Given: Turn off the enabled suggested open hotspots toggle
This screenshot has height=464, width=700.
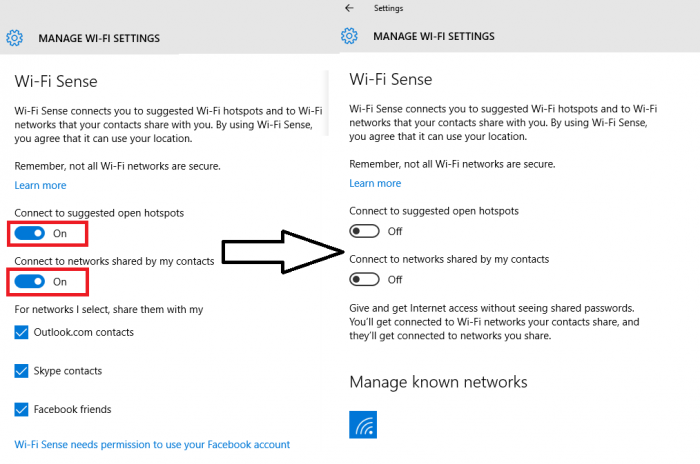Looking at the screenshot, I should tap(30, 233).
